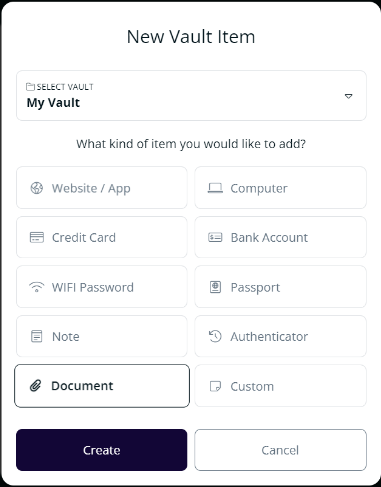Click the globe icon for Website / App

click(37, 188)
